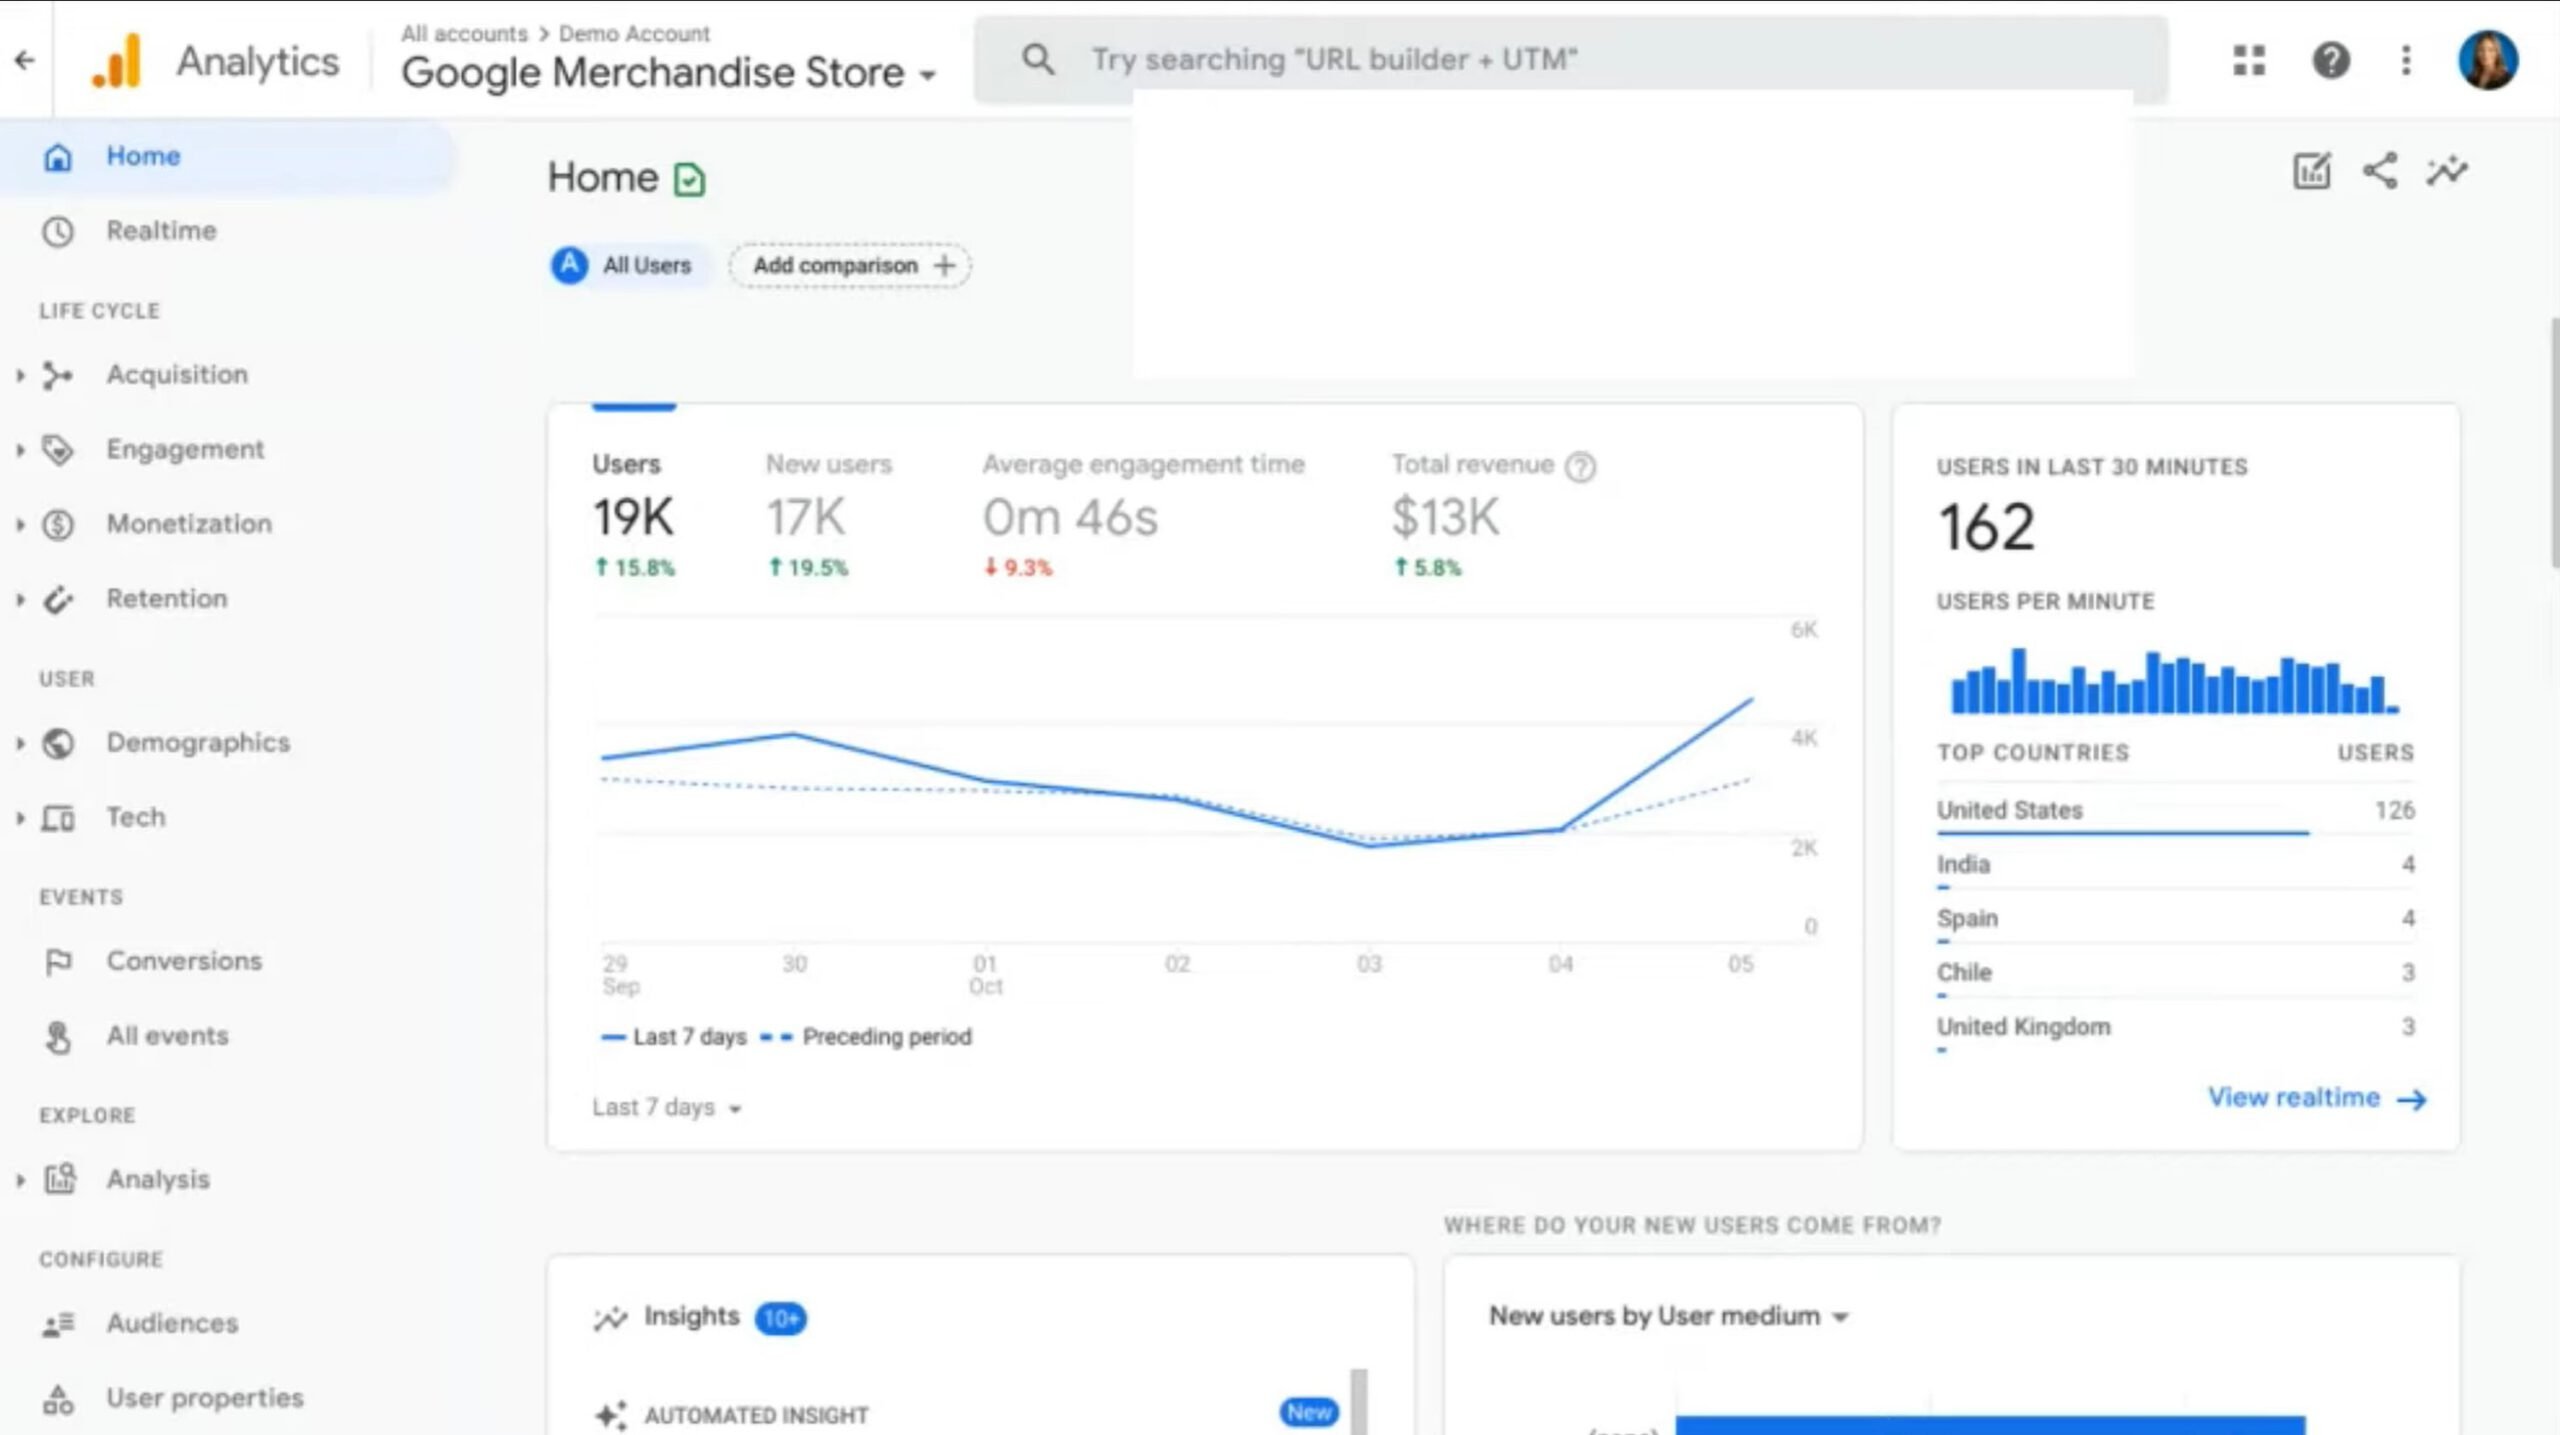Viewport: 2560px width, 1435px height.
Task: Click the user profile avatar
Action: click(x=2487, y=60)
